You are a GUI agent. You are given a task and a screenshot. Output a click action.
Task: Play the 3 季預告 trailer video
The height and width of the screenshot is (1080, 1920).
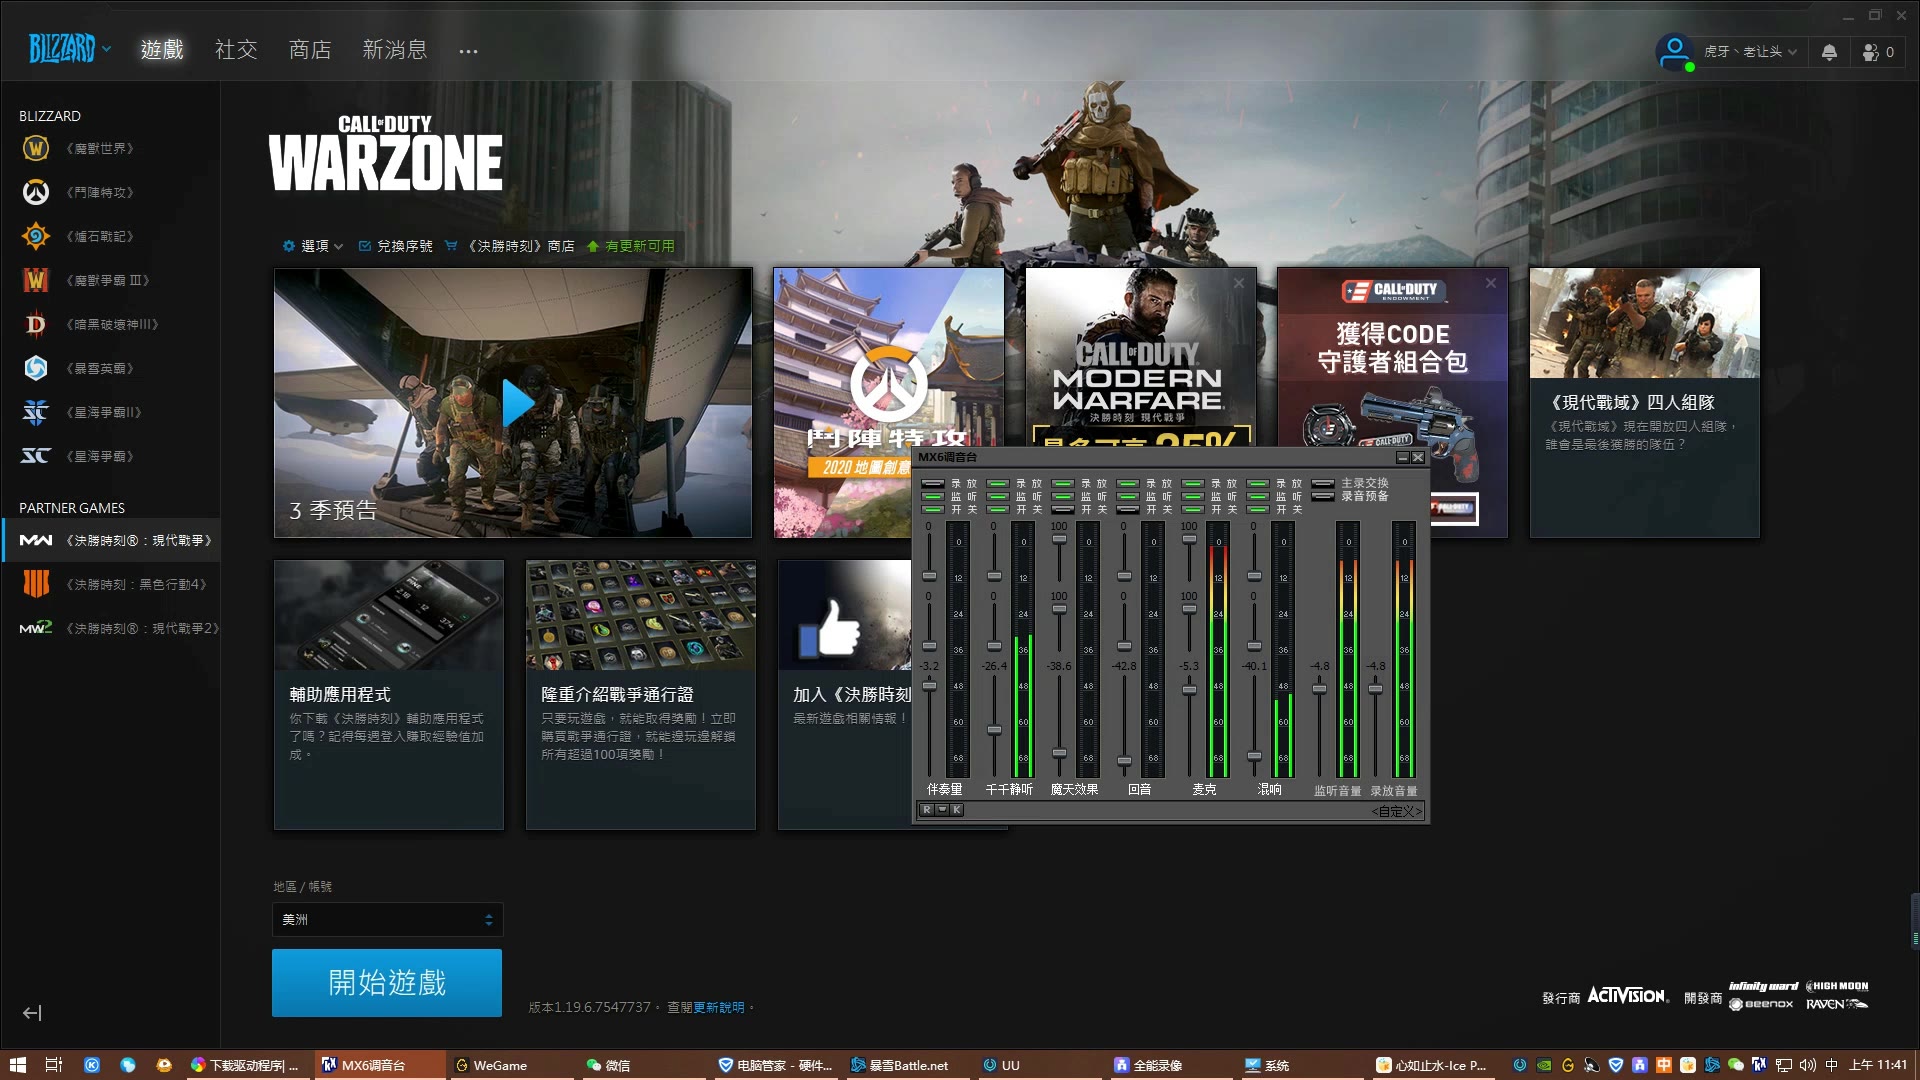pyautogui.click(x=517, y=403)
